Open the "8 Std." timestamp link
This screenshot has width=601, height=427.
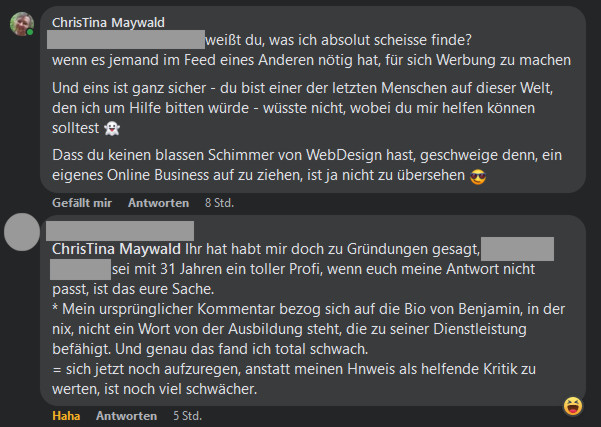[x=218, y=202]
